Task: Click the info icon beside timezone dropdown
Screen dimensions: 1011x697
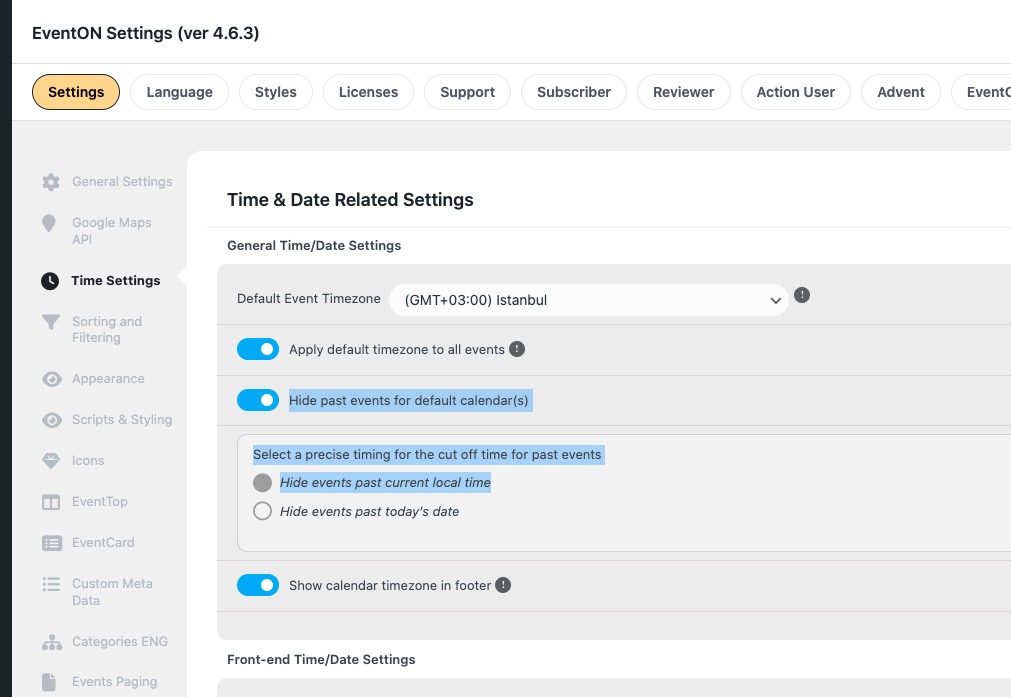Action: pyautogui.click(x=801, y=295)
